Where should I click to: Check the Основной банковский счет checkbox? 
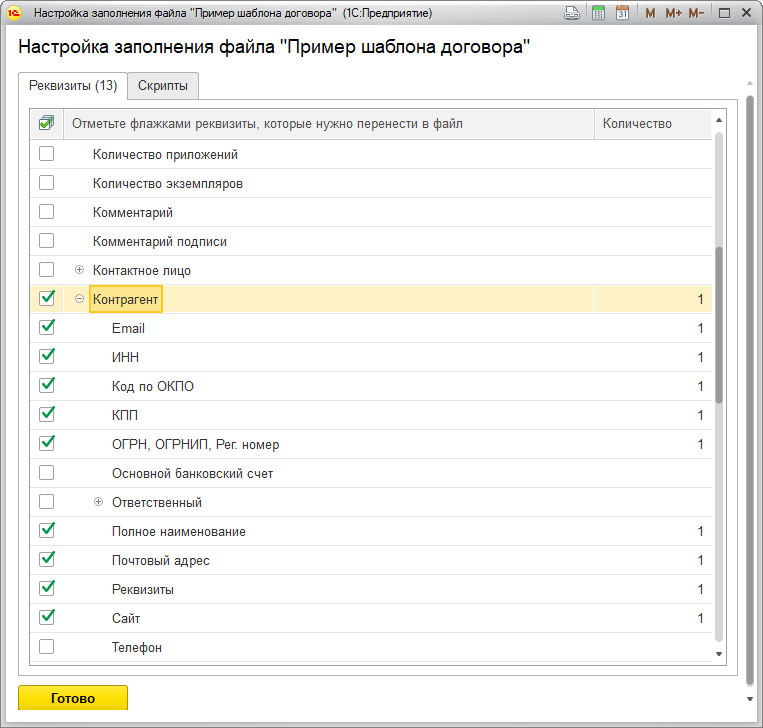point(46,473)
